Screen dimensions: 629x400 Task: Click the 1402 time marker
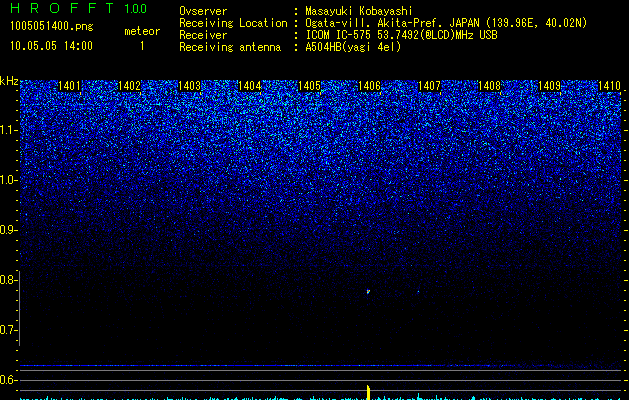point(129,86)
